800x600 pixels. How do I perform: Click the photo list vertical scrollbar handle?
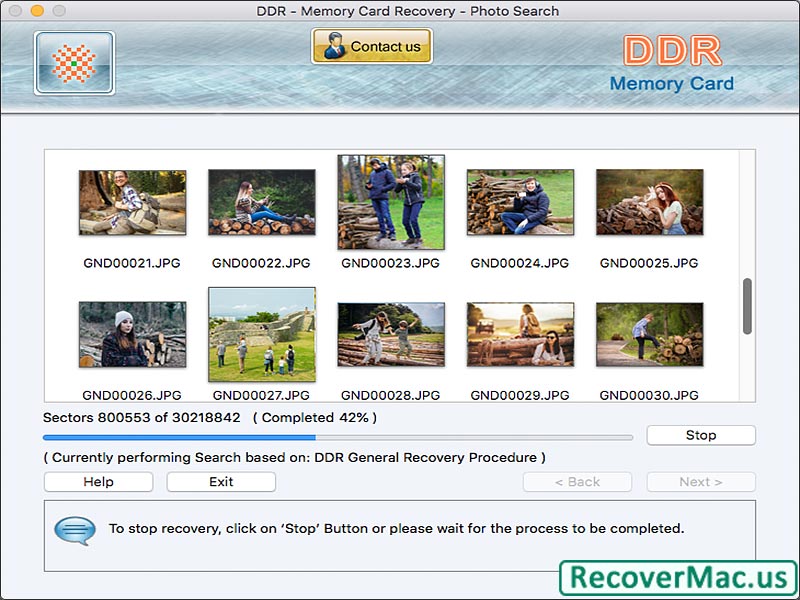[x=747, y=306]
